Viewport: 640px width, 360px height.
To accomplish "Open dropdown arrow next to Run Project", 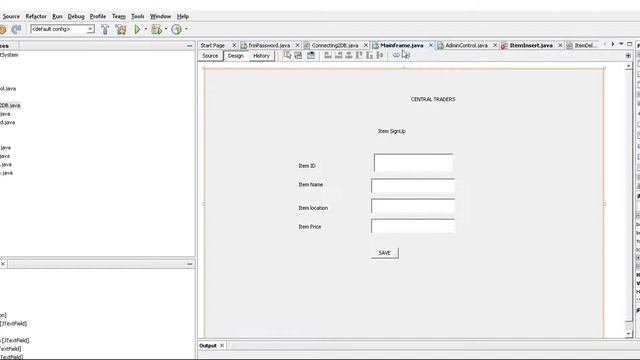I will 146,29.
